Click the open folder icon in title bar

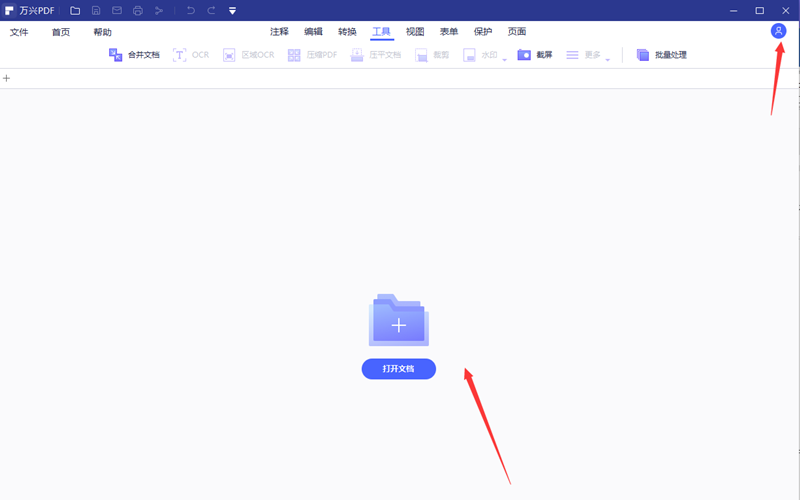pos(75,10)
